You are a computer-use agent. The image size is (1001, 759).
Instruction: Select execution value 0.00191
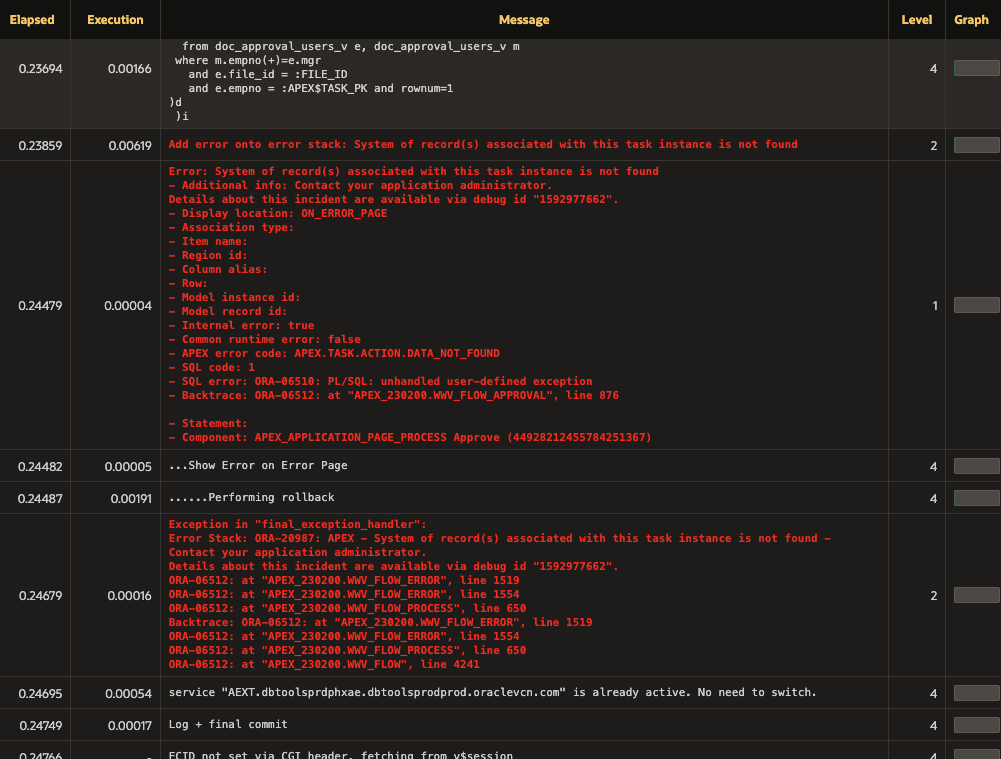point(131,499)
